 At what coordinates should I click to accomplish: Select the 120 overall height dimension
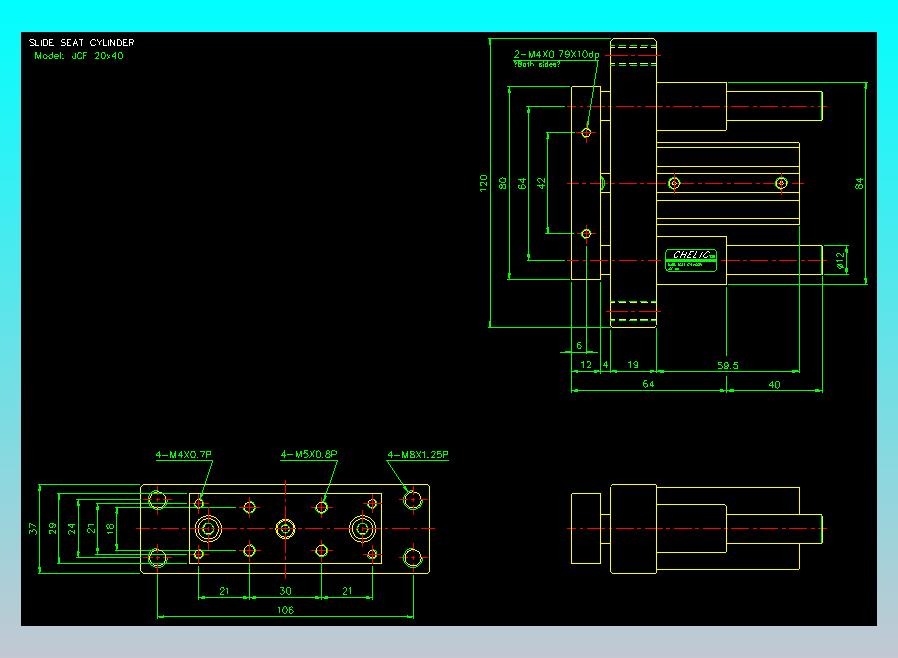point(483,182)
